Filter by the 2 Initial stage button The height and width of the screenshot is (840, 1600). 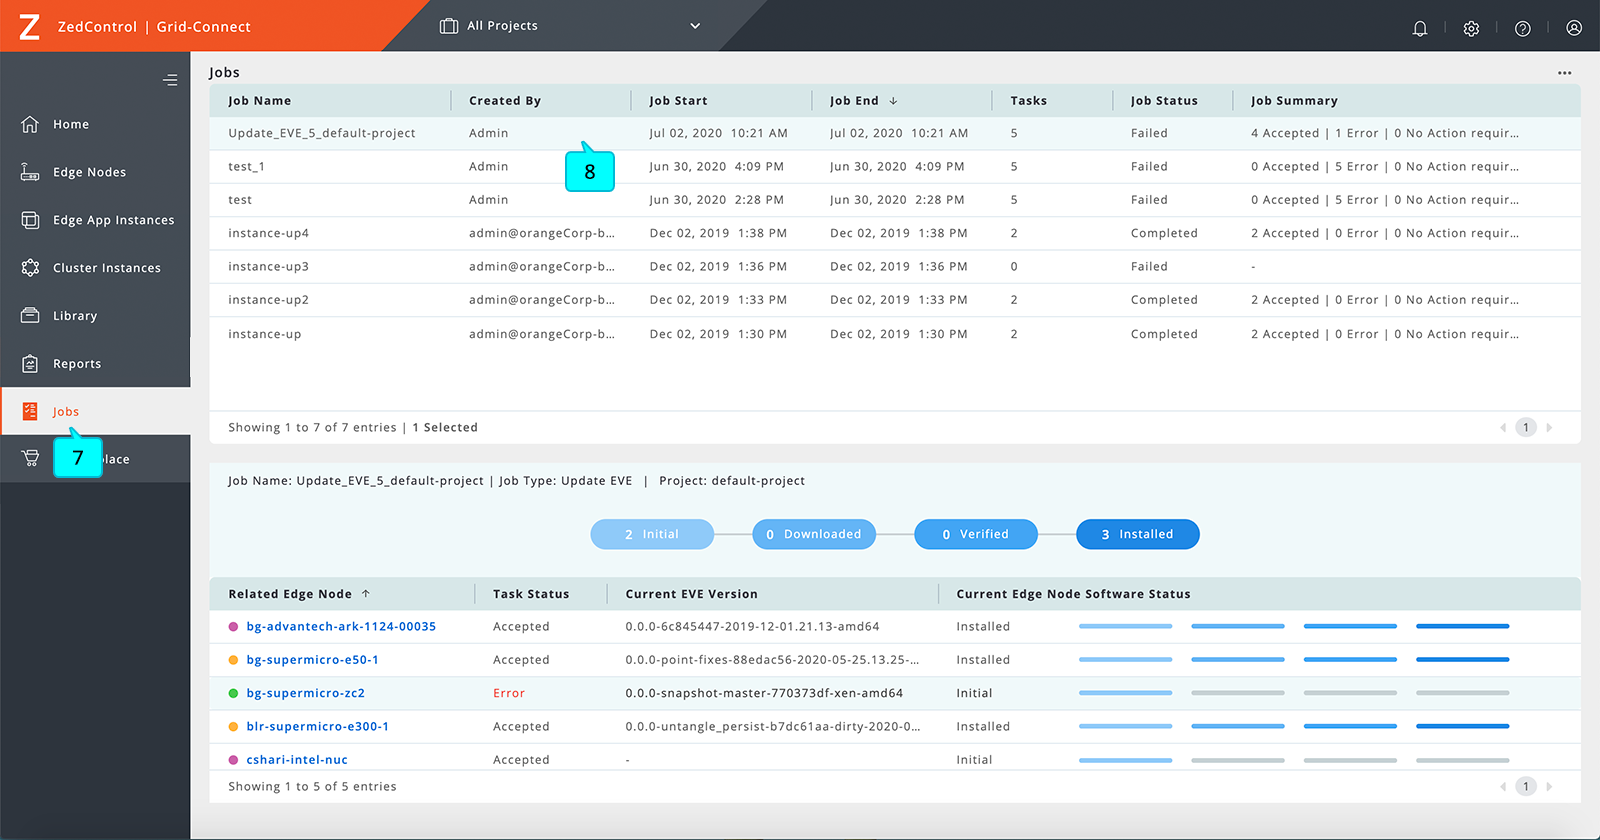pyautogui.click(x=652, y=534)
